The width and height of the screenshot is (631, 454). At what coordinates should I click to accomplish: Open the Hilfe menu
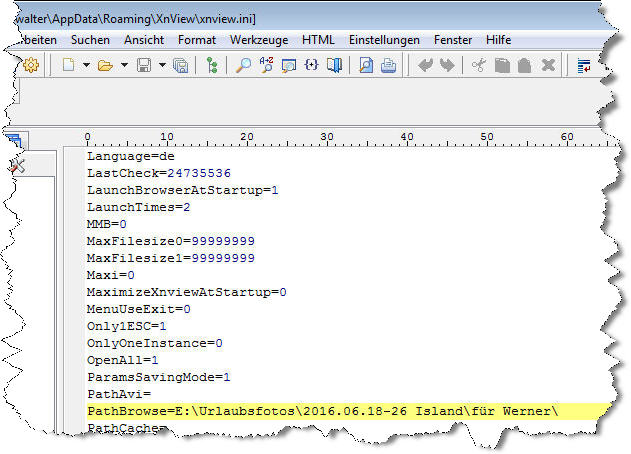click(x=498, y=40)
